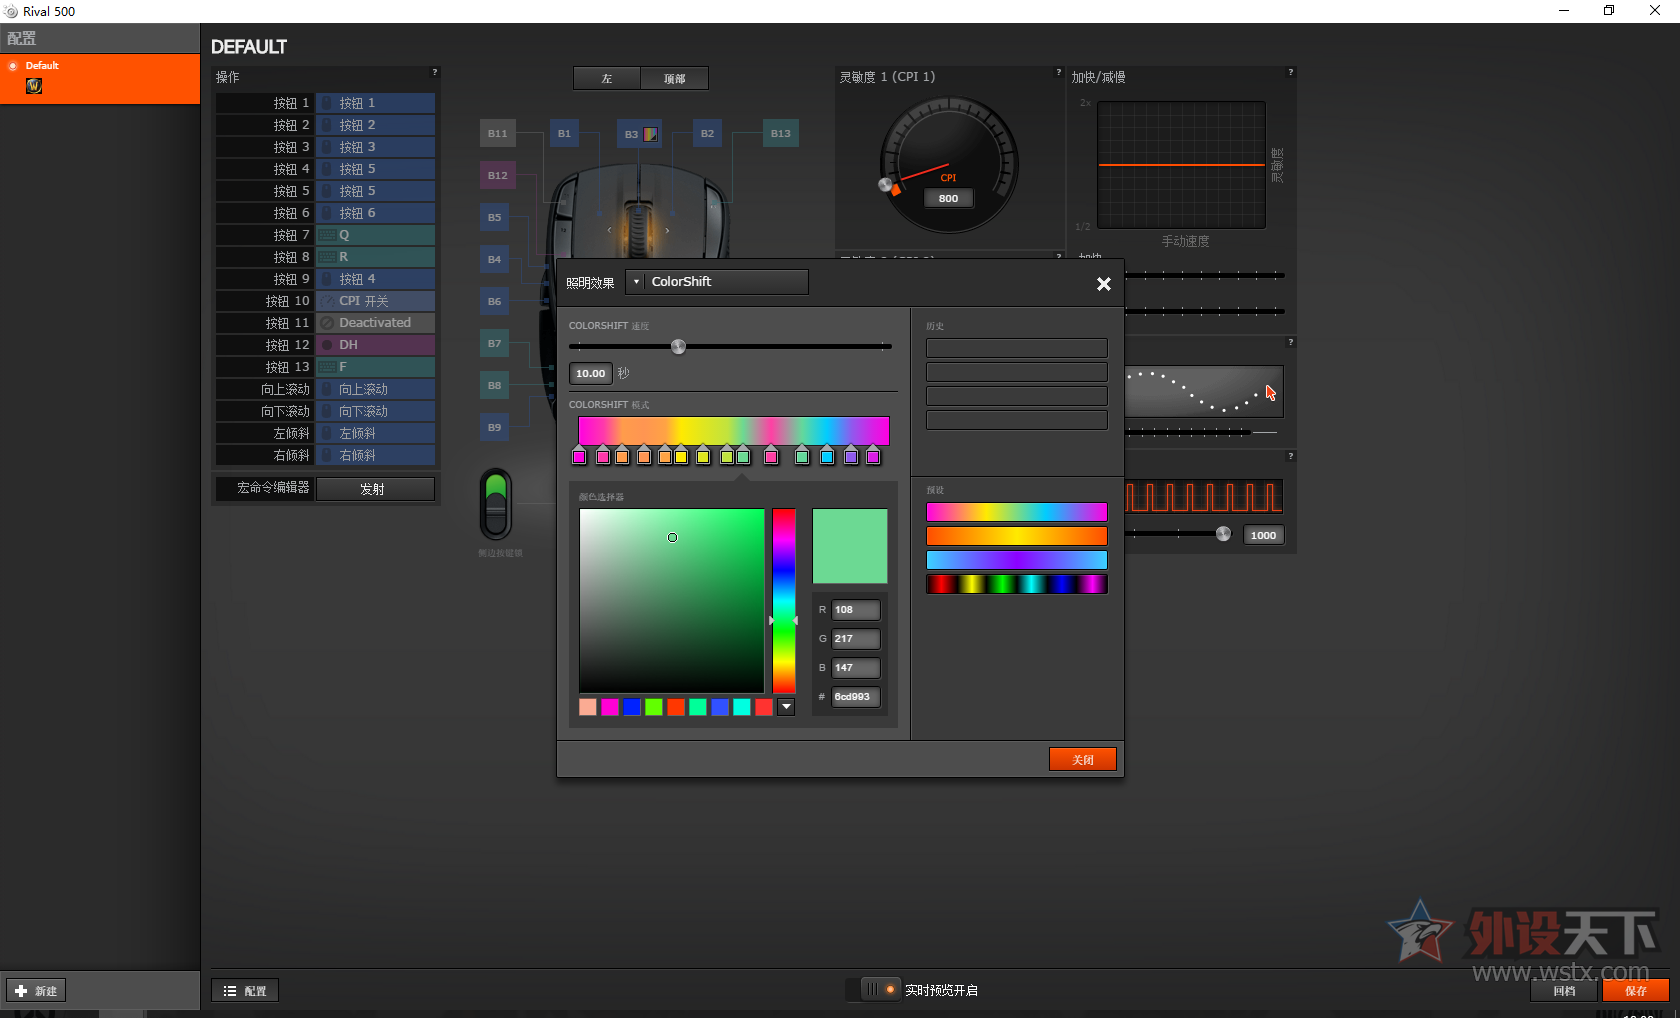This screenshot has width=1680, height=1018.
Task: Expand the 配置 list at bottom
Action: pyautogui.click(x=245, y=991)
